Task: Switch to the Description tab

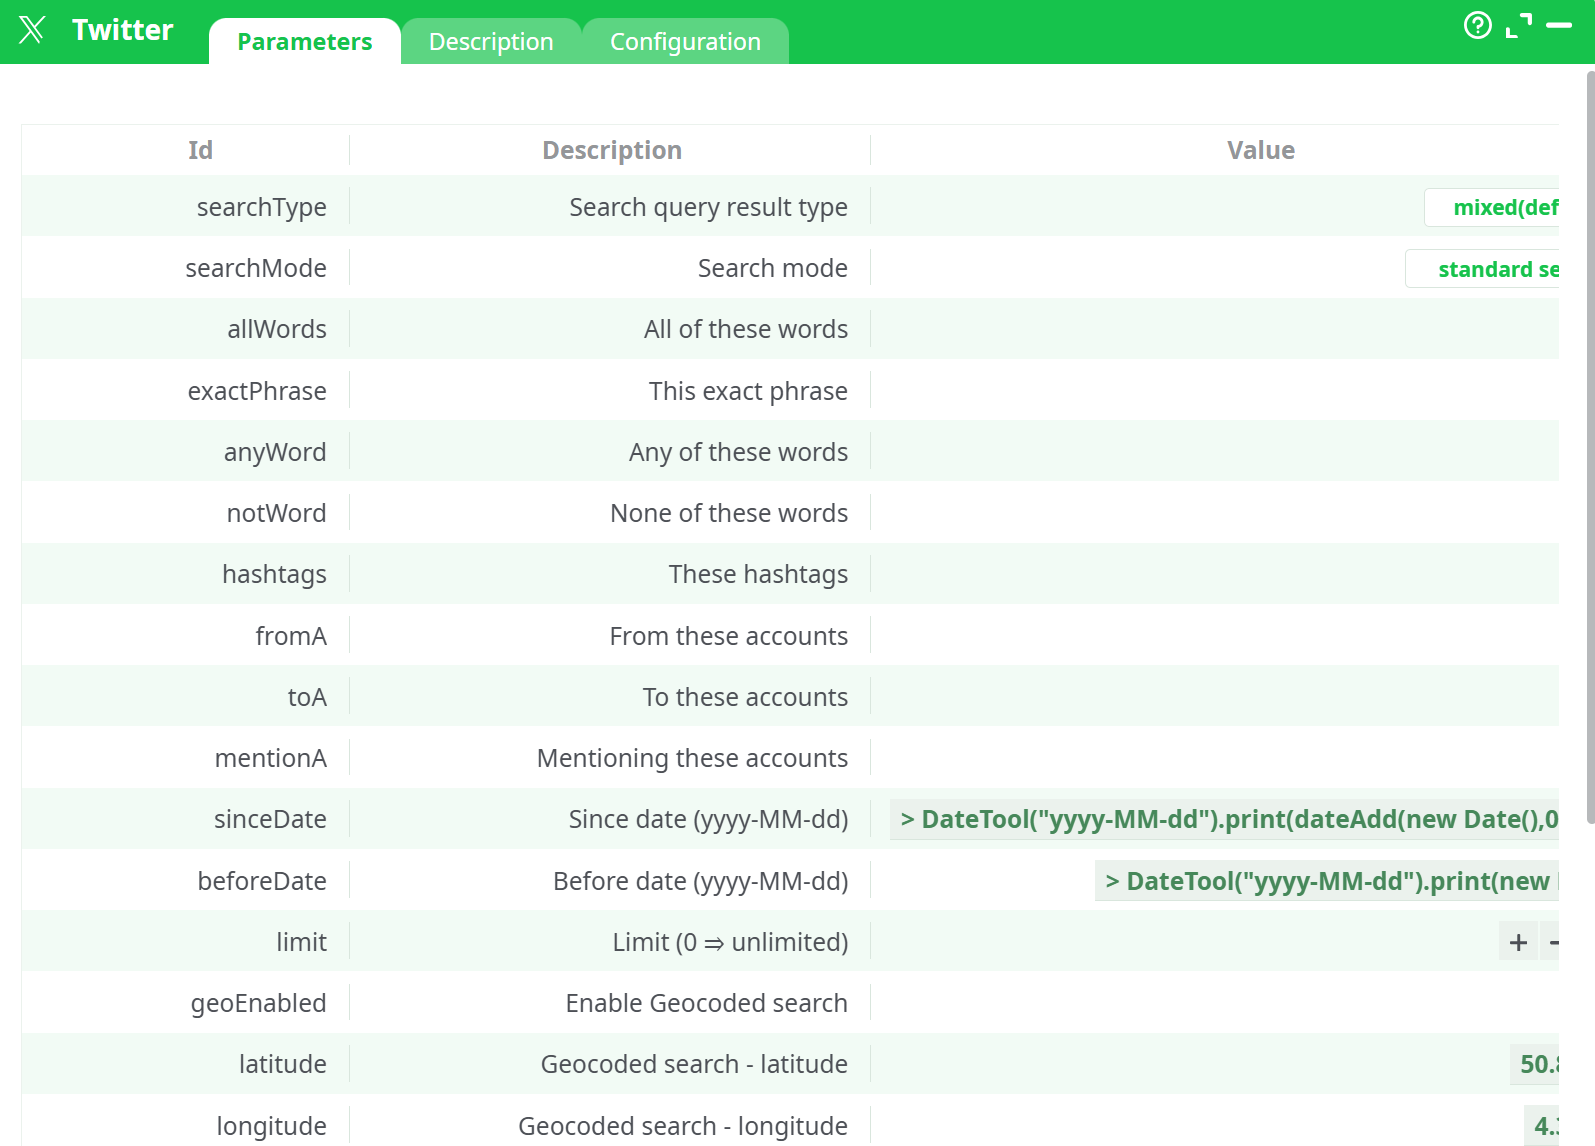Action: point(491,41)
